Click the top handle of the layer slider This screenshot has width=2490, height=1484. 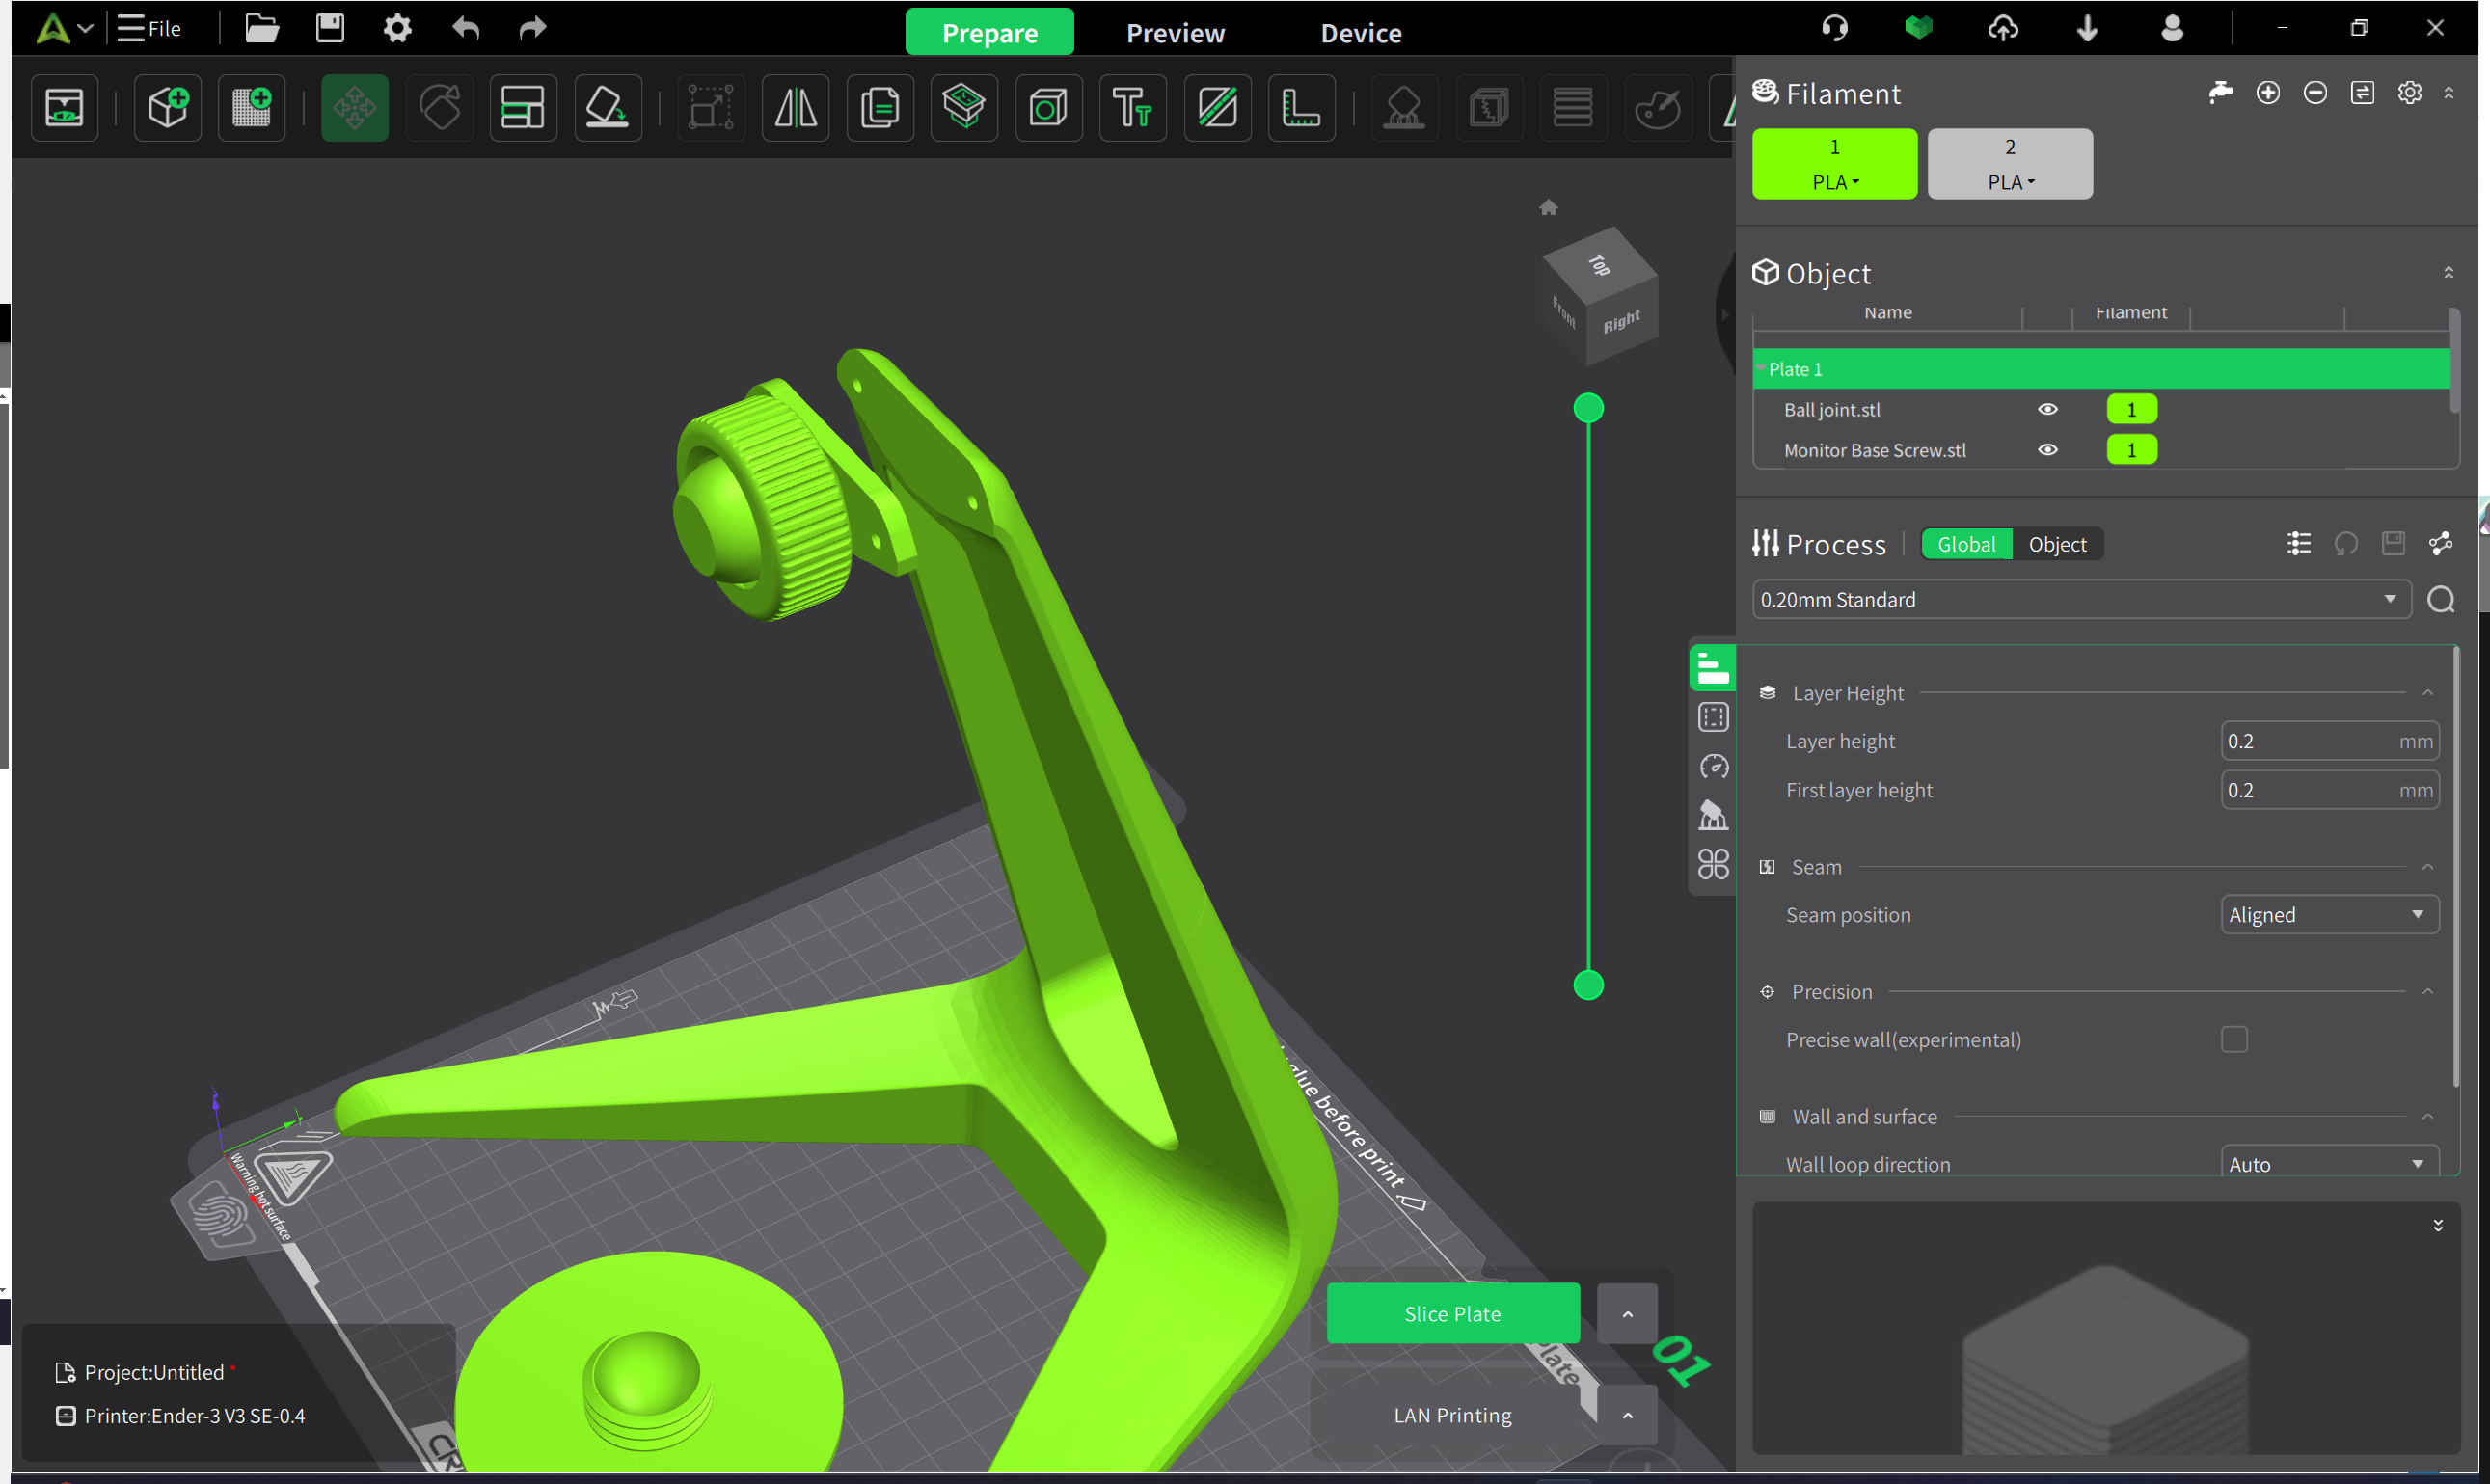pos(1588,408)
